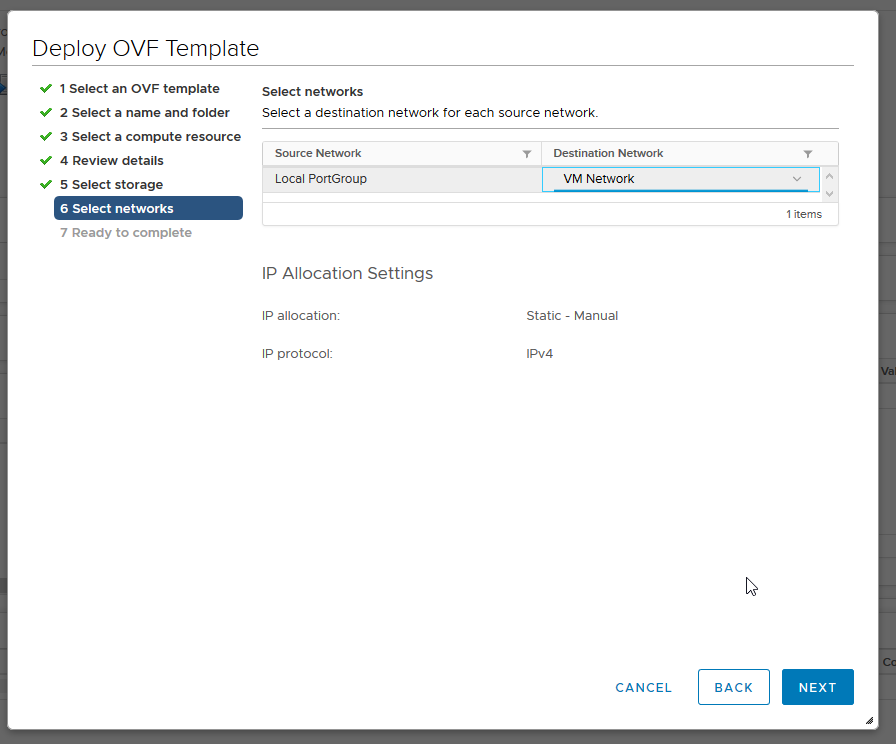Click the green checkmark beside Select storage
This screenshot has width=896, height=744.
[x=46, y=184]
